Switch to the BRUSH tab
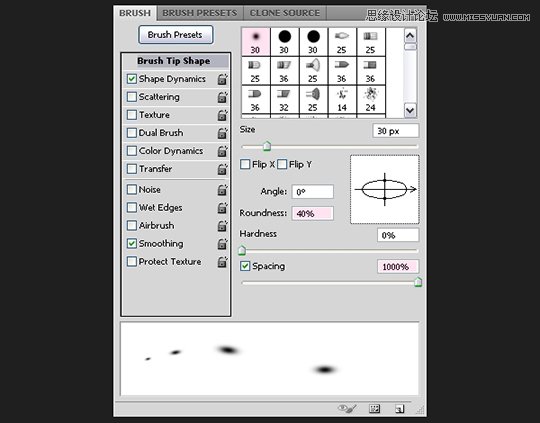The width and height of the screenshot is (540, 423). point(135,13)
